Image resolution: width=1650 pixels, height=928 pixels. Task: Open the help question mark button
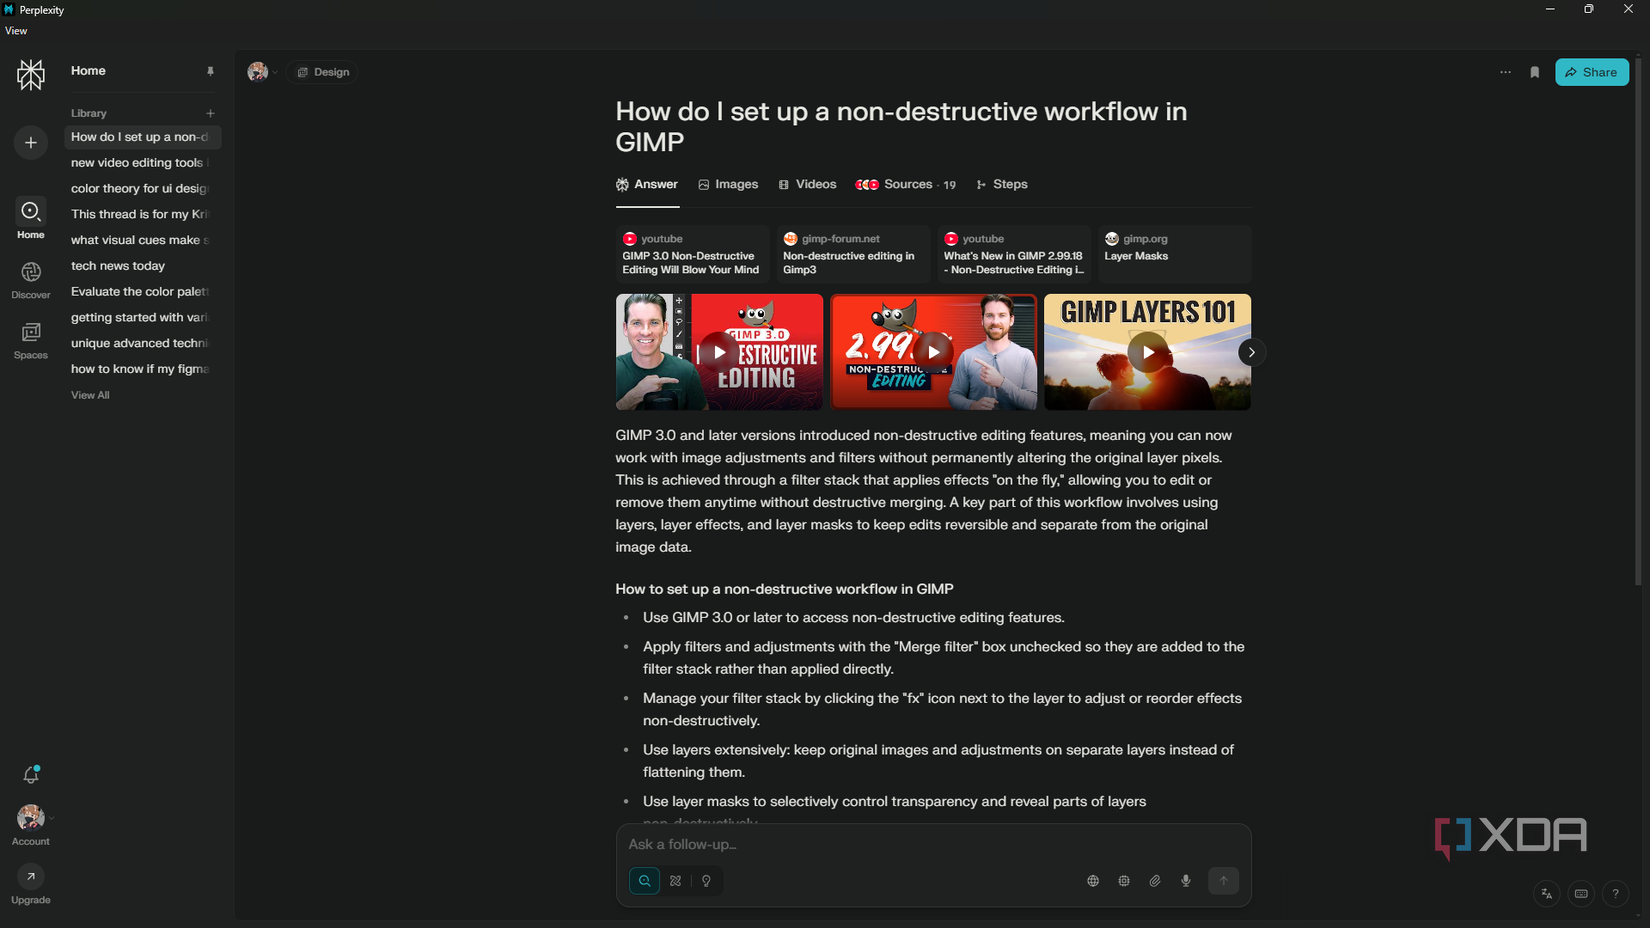click(1615, 894)
